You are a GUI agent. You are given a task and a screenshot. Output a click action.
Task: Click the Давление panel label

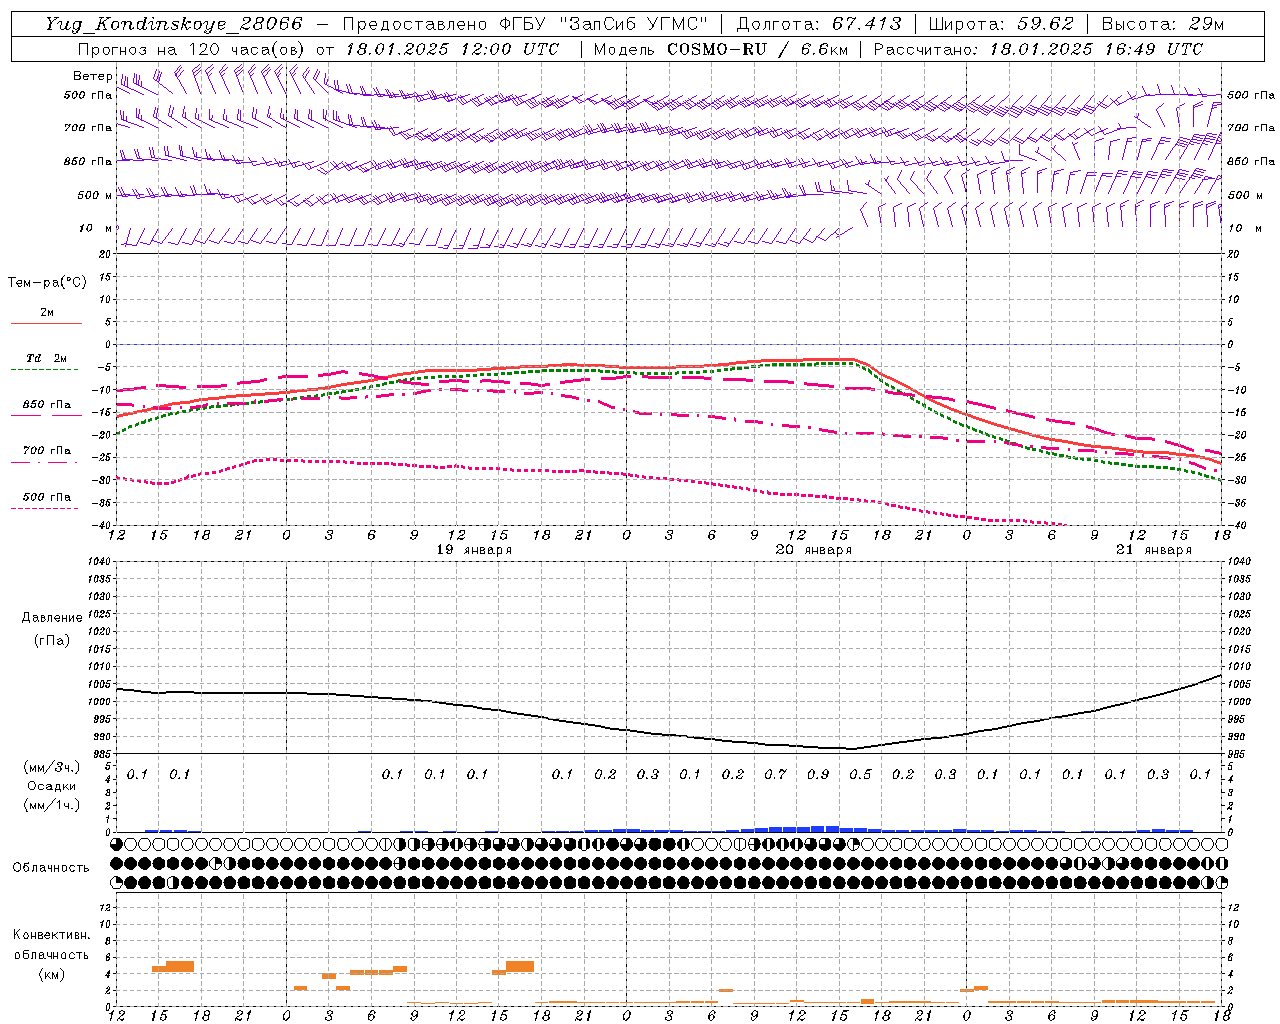(x=52, y=618)
